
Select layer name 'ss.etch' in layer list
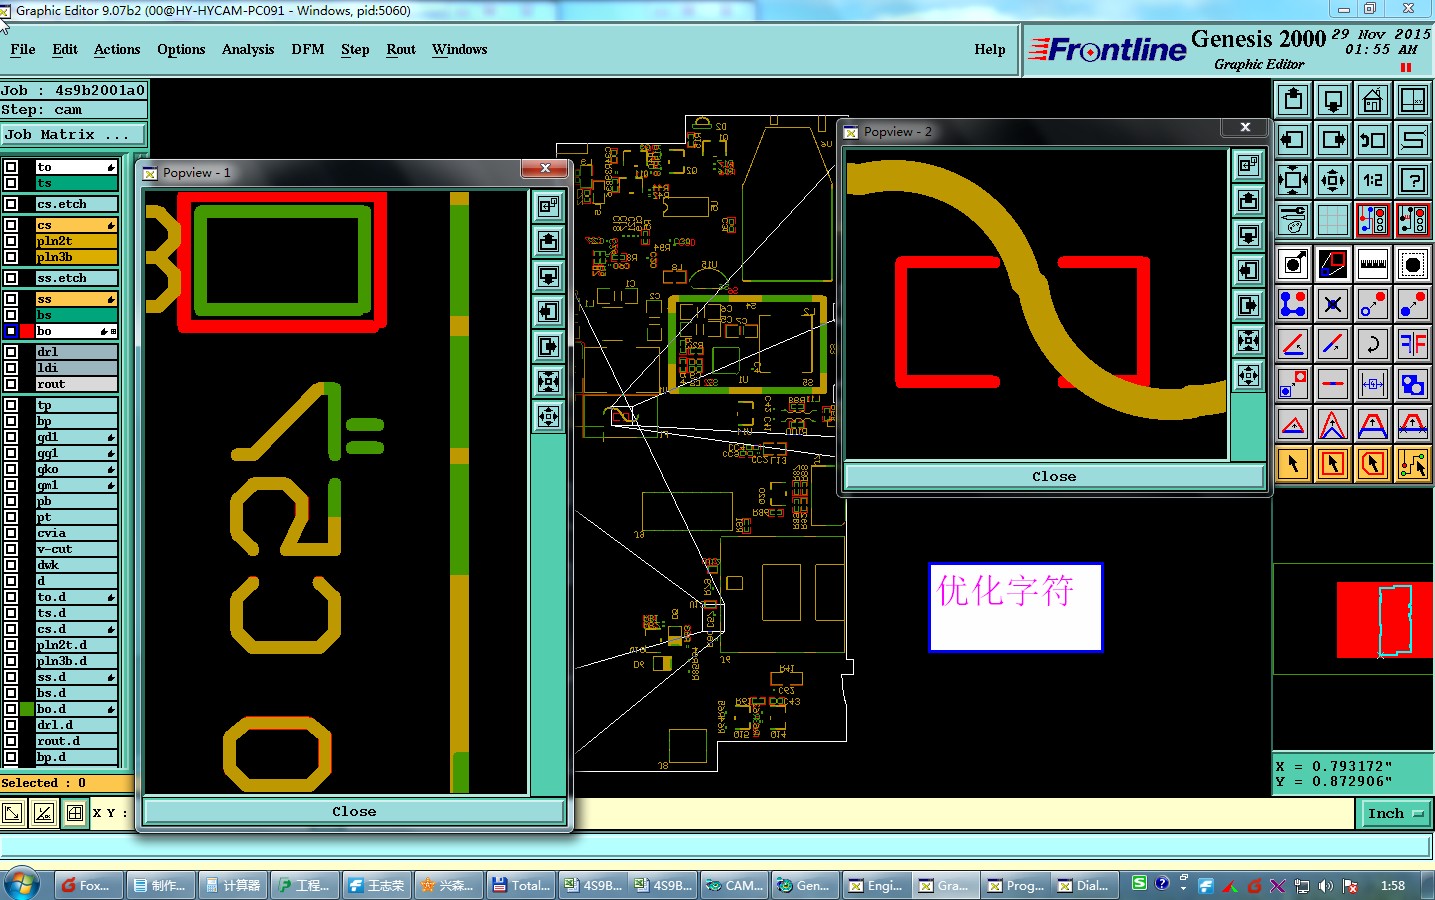click(76, 278)
